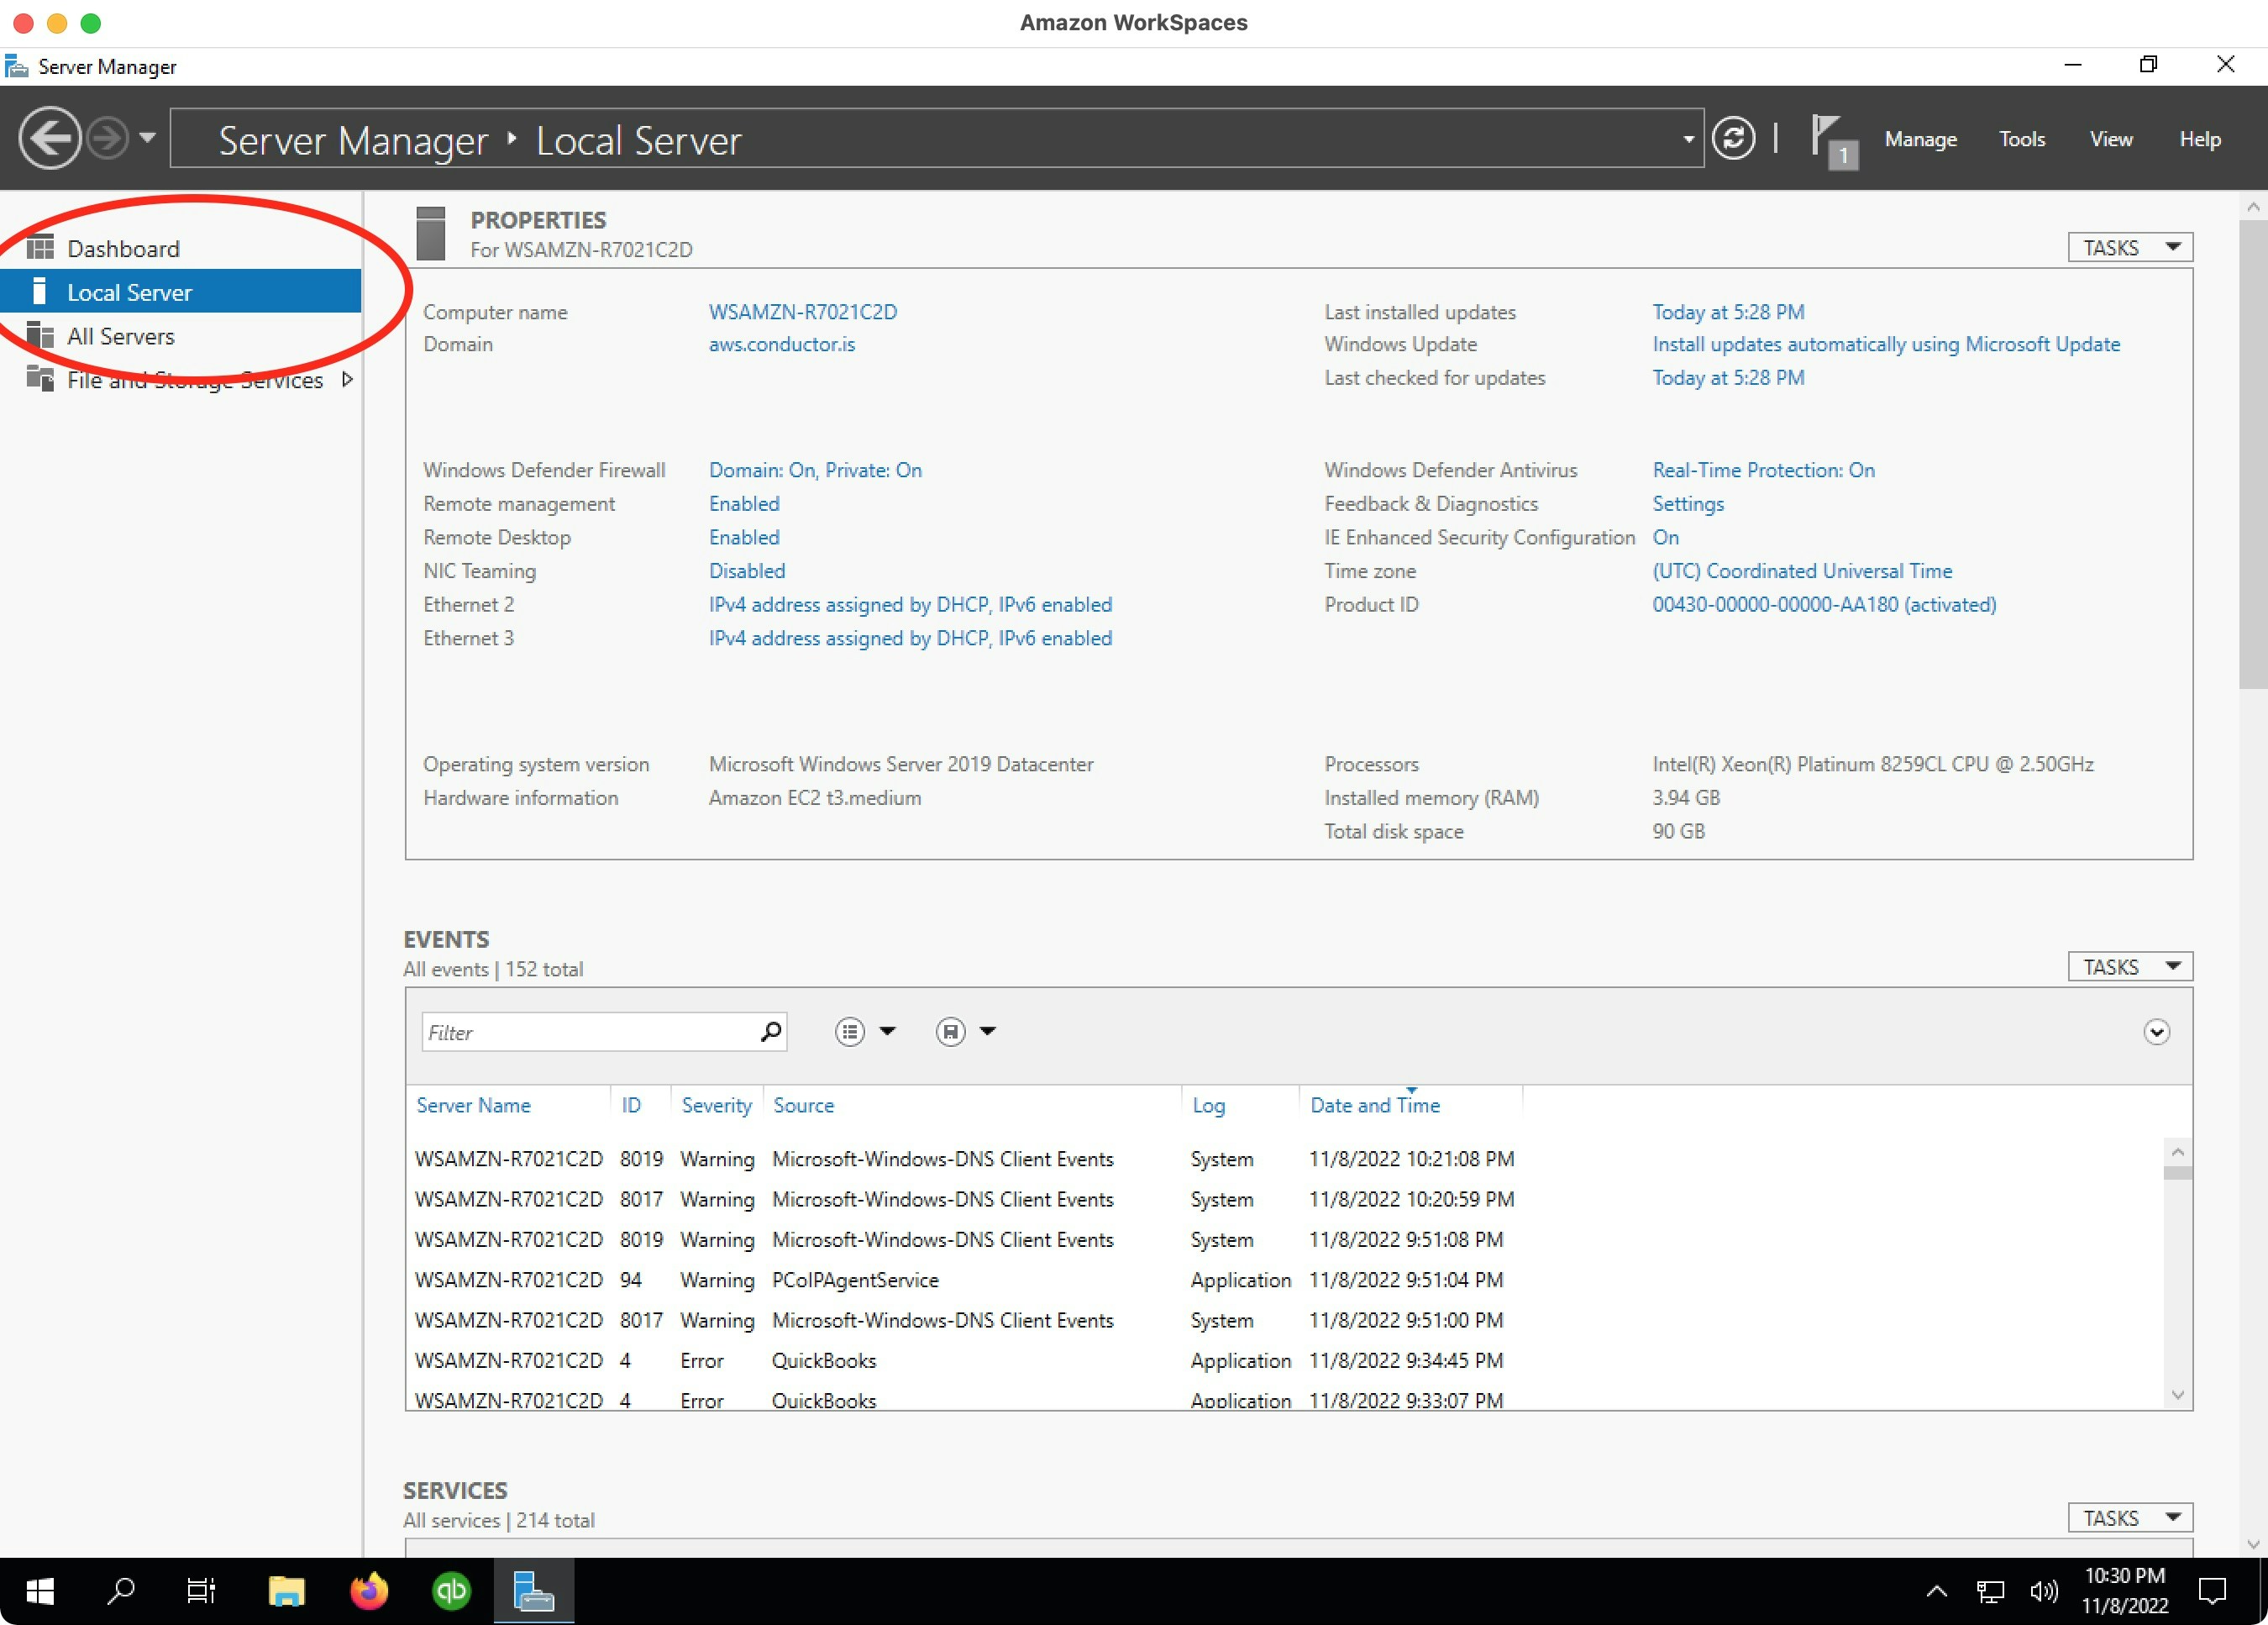Click the main pane vertical scrollbar
Image resolution: width=2268 pixels, height=1625 pixels.
[x=2252, y=455]
